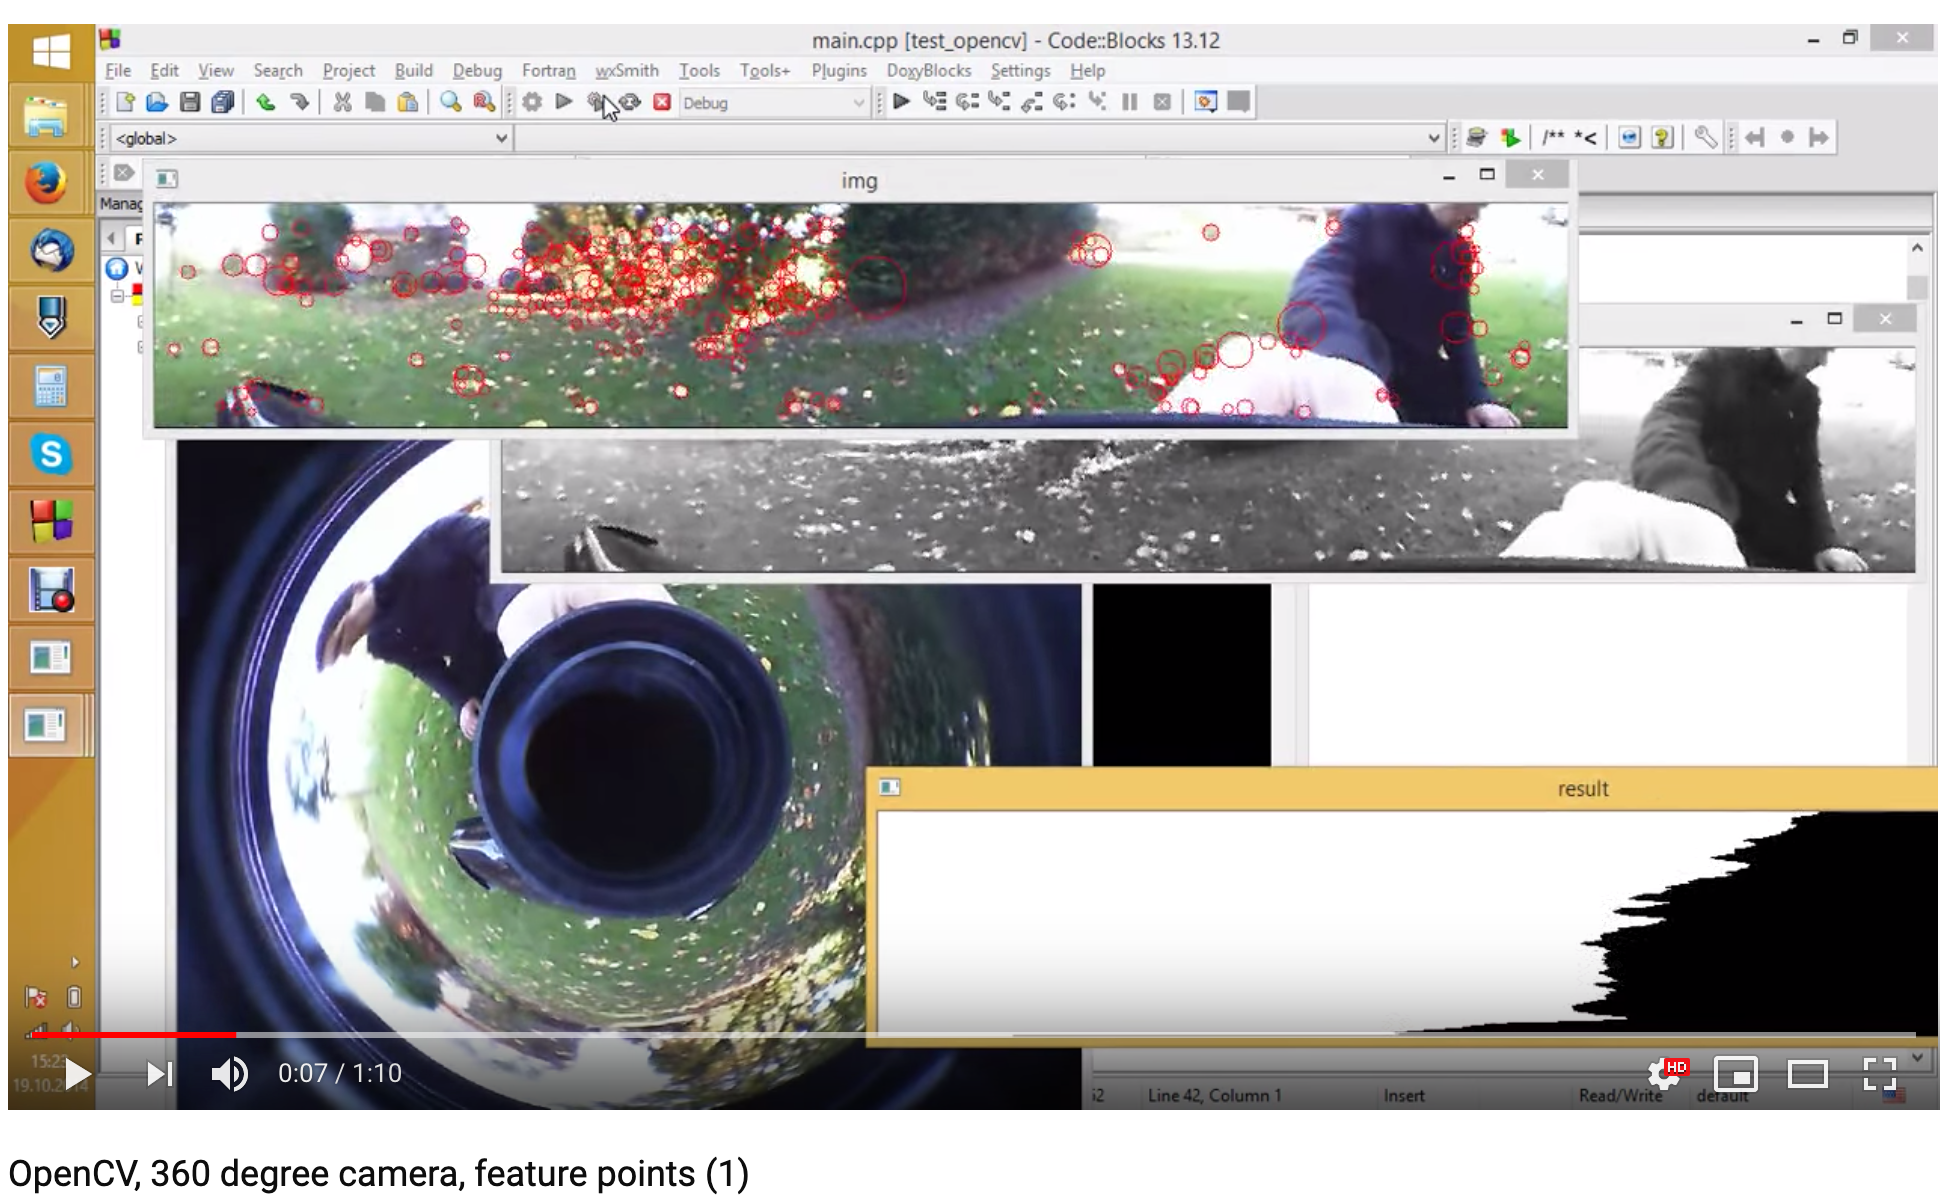1948x1196 pixels.
Task: Pause the debugger with the break icon
Action: click(x=1130, y=101)
